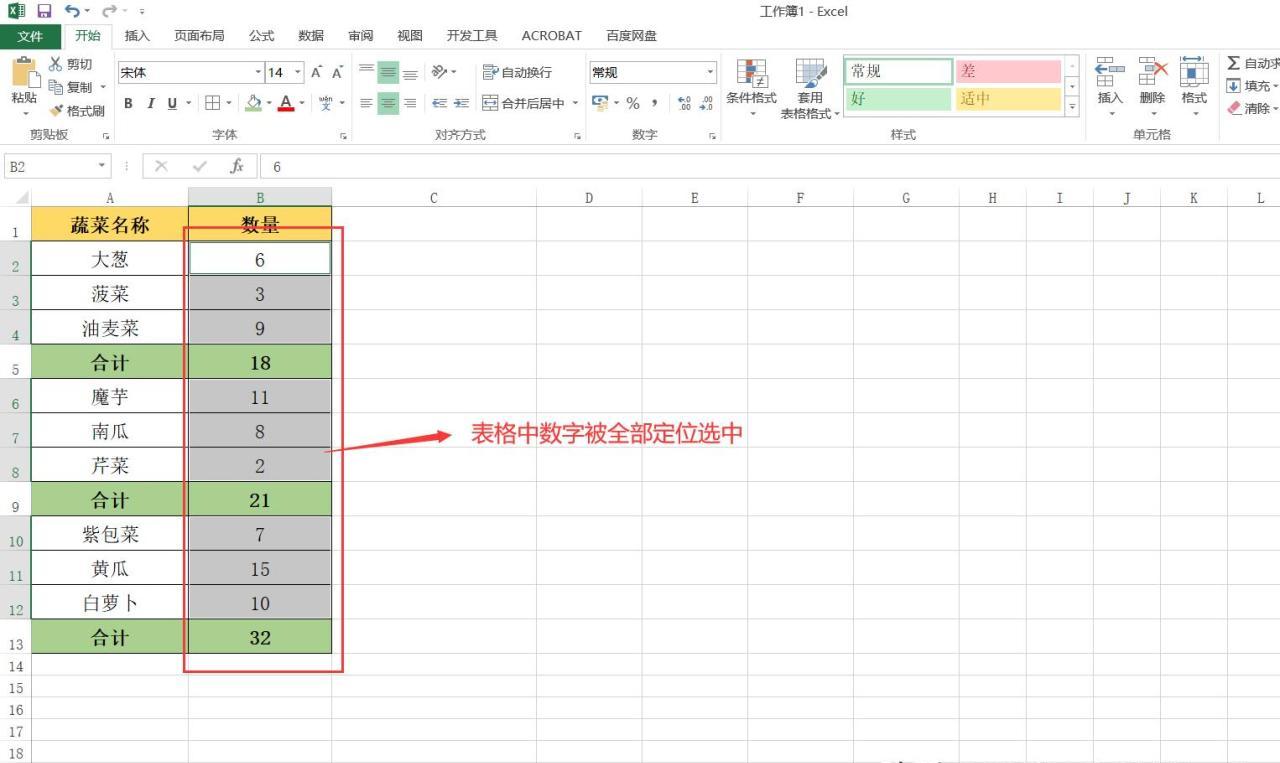Apply the red font color
The height and width of the screenshot is (763, 1280).
(286, 103)
